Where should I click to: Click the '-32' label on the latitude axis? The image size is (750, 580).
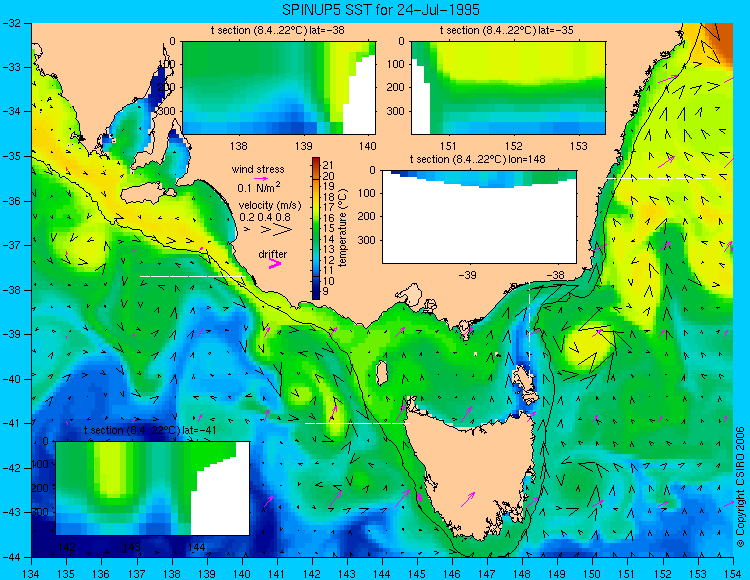pyautogui.click(x=10, y=23)
